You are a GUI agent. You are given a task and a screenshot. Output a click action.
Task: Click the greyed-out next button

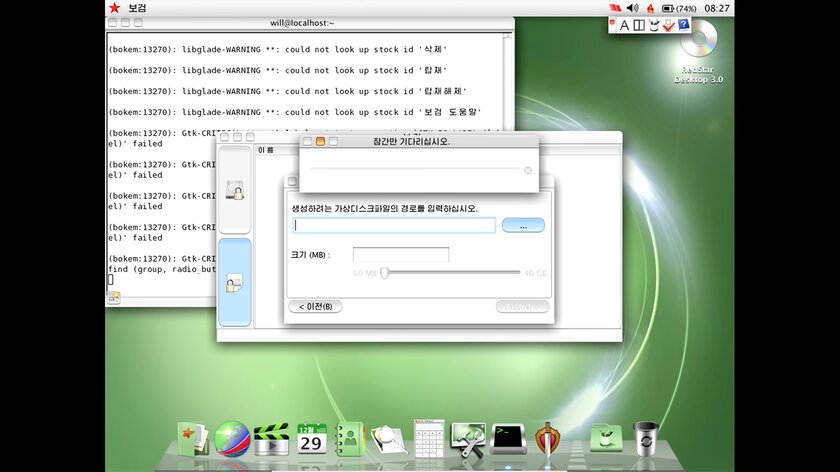pyautogui.click(x=522, y=306)
